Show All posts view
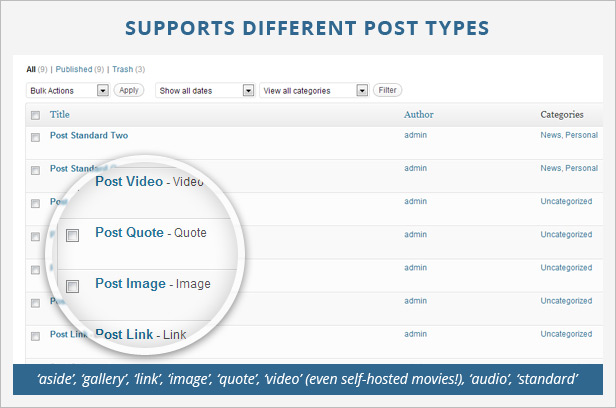The image size is (616, 408). [x=31, y=70]
